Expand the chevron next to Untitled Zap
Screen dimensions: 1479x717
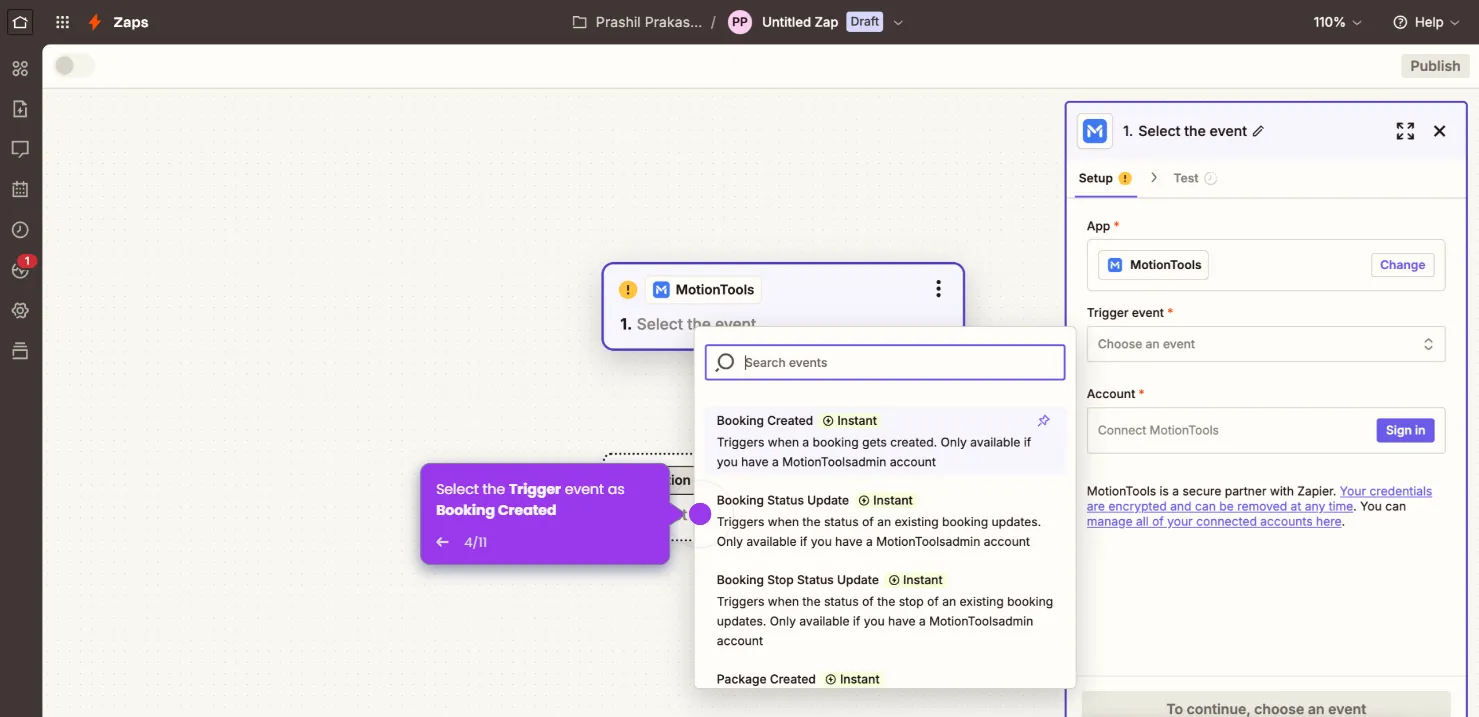[897, 21]
